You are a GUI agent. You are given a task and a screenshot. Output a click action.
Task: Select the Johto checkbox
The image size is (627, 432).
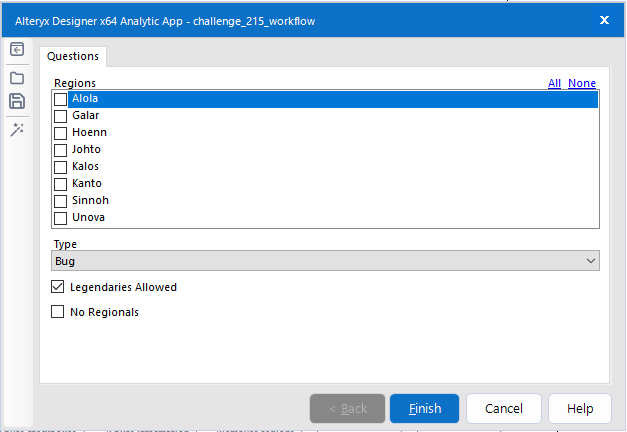[x=60, y=150]
